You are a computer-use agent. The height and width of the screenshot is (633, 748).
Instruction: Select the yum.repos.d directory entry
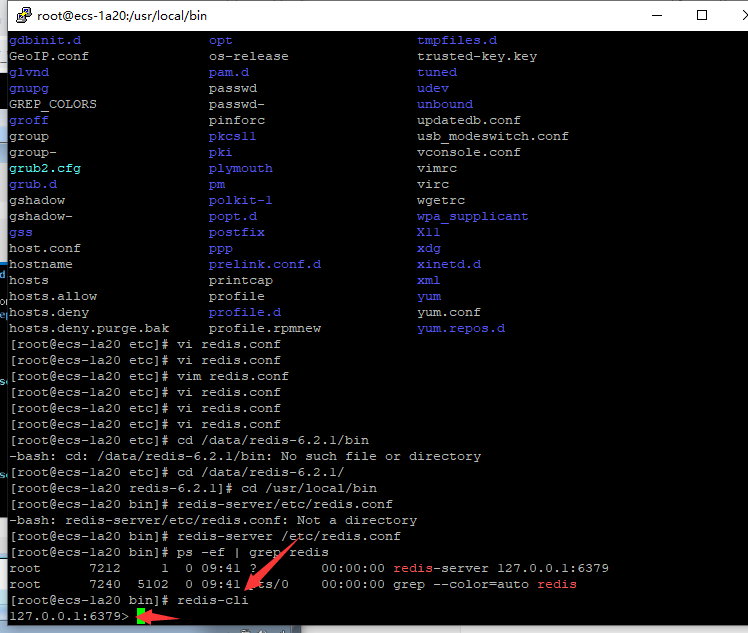[x=461, y=328]
